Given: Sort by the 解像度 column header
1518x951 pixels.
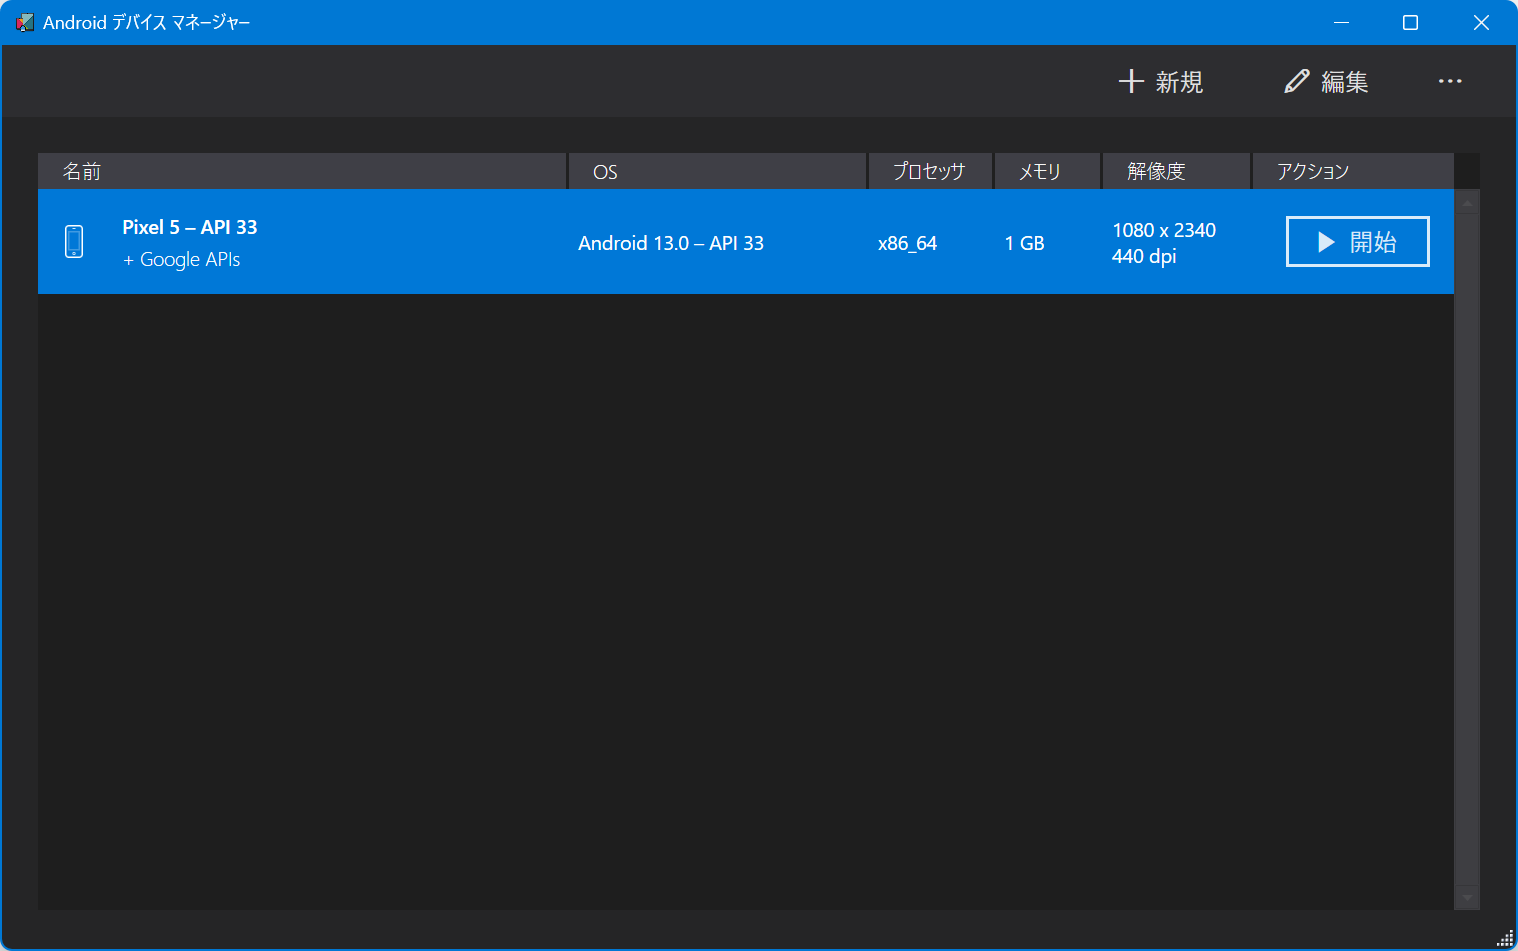Looking at the screenshot, I should click(1176, 171).
